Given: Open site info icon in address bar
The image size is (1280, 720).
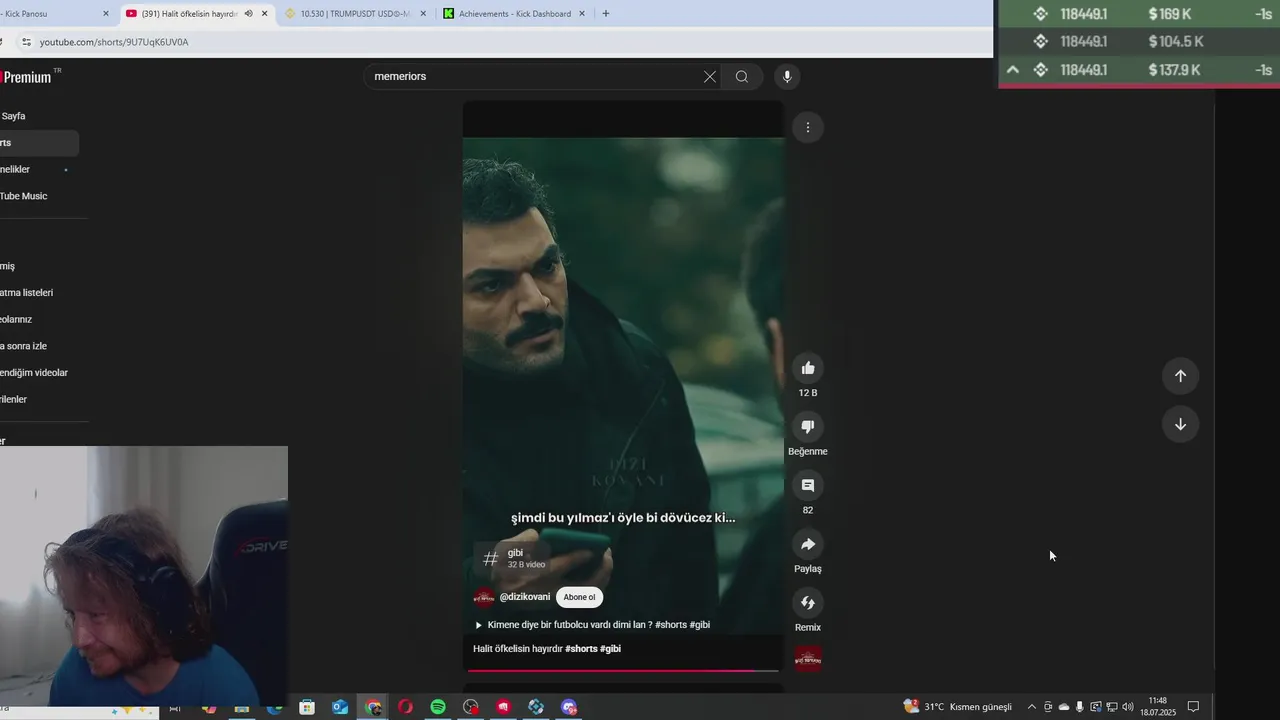Looking at the screenshot, I should click(x=26, y=42).
